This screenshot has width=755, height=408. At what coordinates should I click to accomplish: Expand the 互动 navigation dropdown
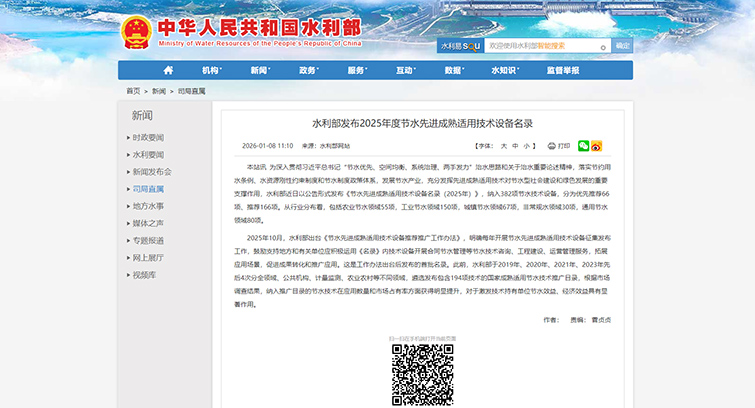click(406, 70)
